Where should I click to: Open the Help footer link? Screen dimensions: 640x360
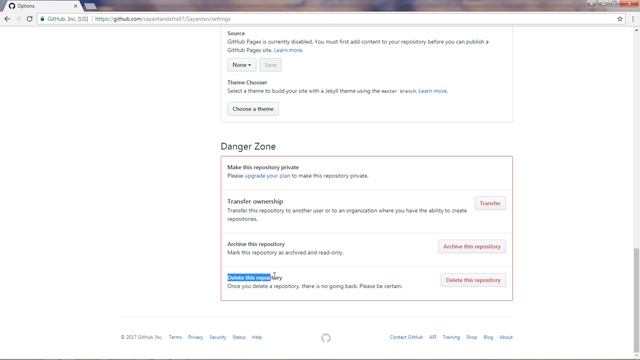click(256, 337)
